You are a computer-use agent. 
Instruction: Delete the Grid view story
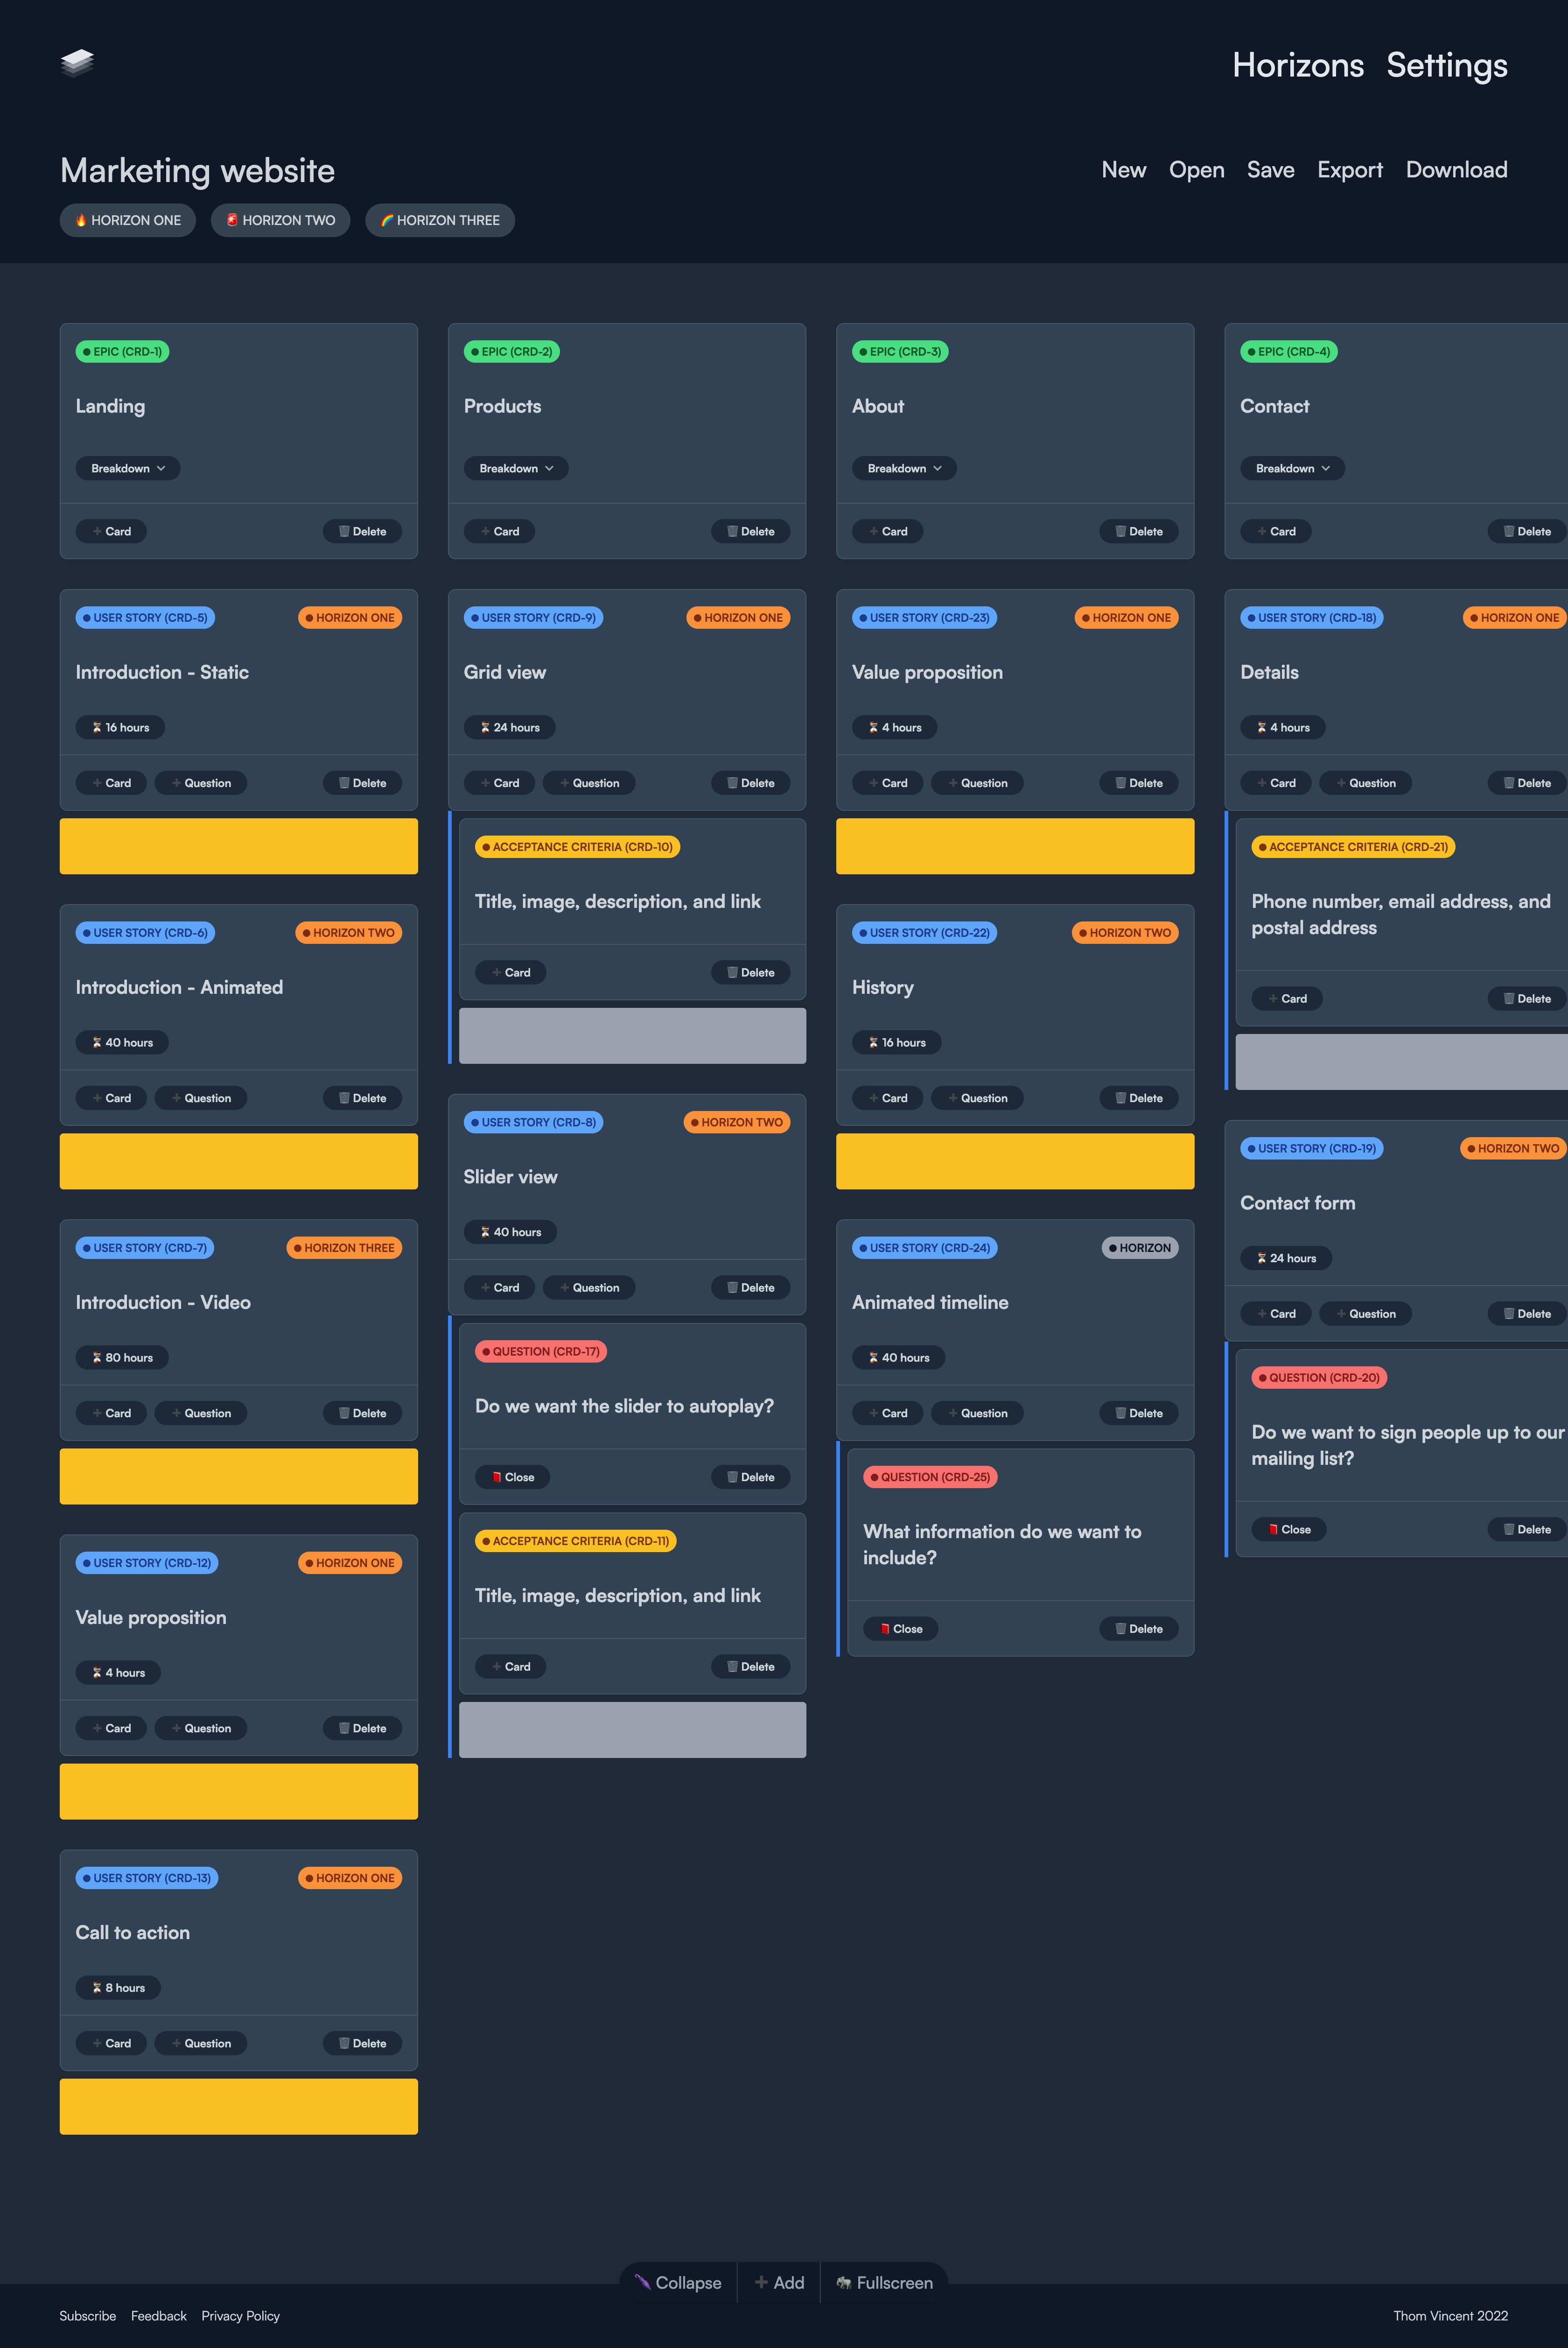[750, 783]
